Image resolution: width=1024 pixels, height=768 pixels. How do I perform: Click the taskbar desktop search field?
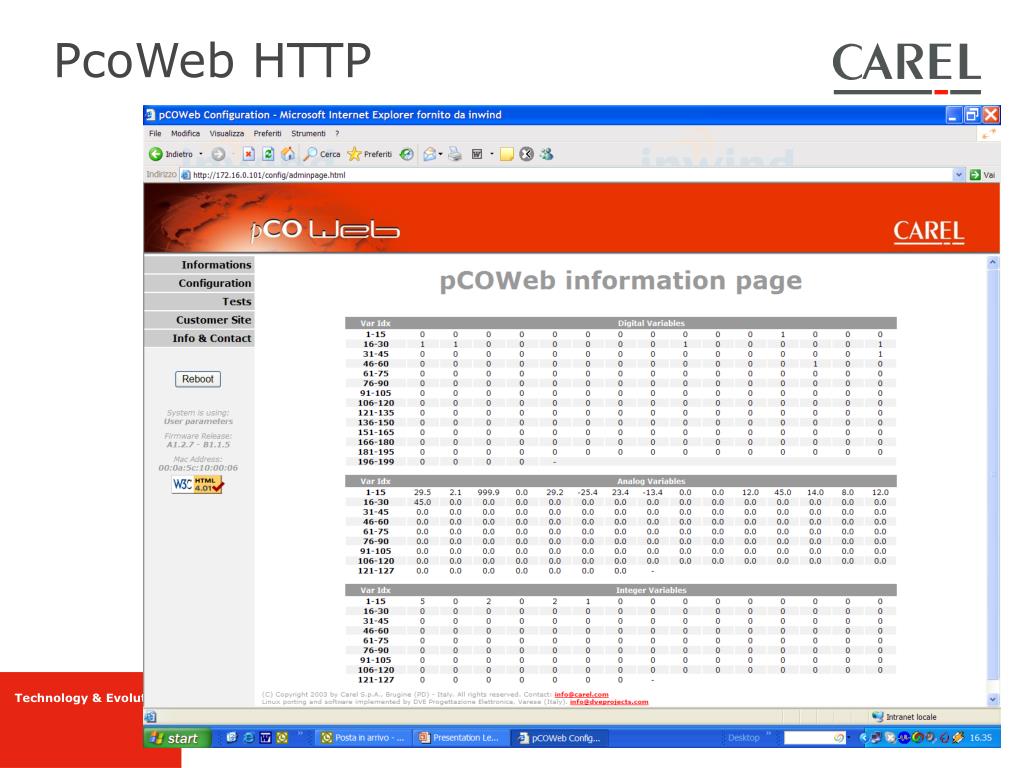tap(815, 737)
